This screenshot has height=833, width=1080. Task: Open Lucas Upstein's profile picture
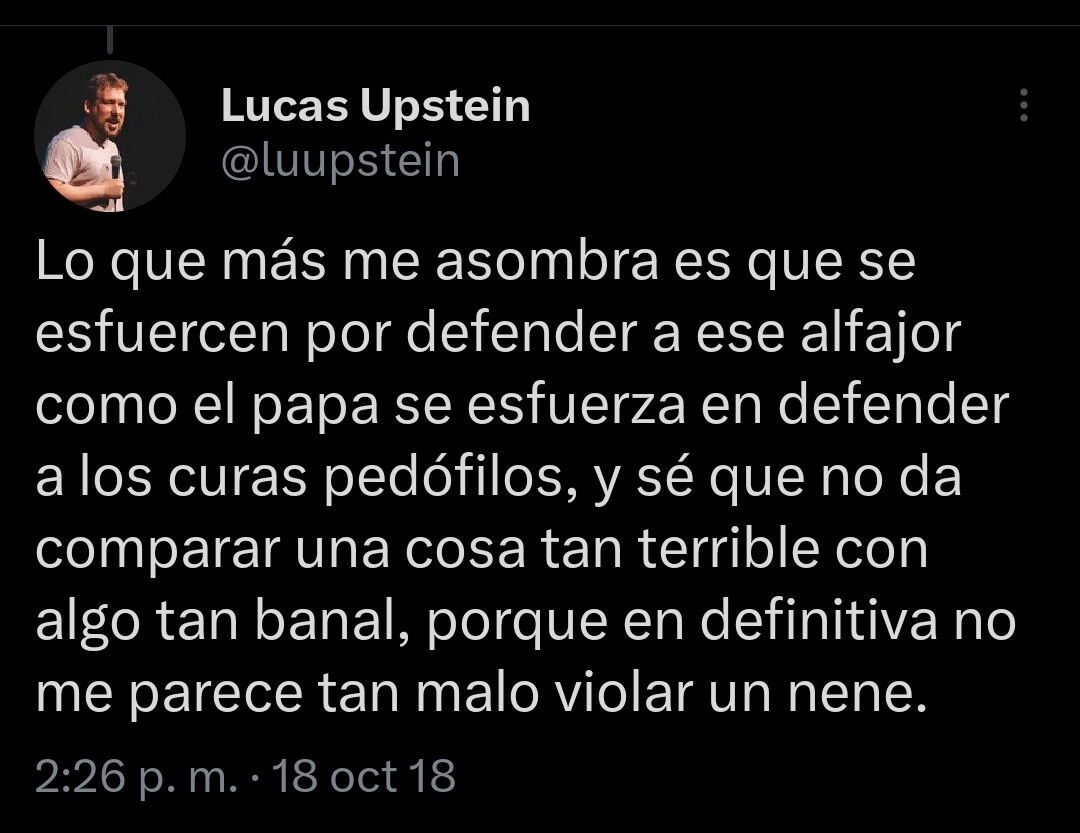pos(110,136)
